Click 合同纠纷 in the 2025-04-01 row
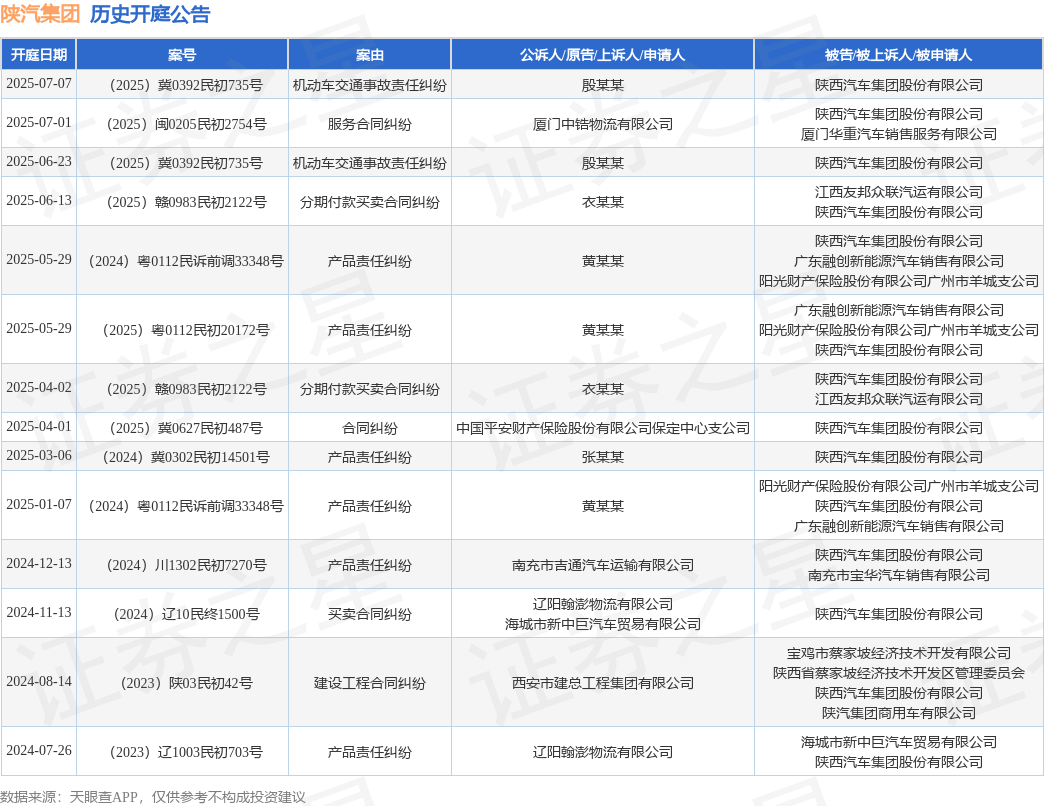This screenshot has height=806, width=1044. click(x=370, y=428)
